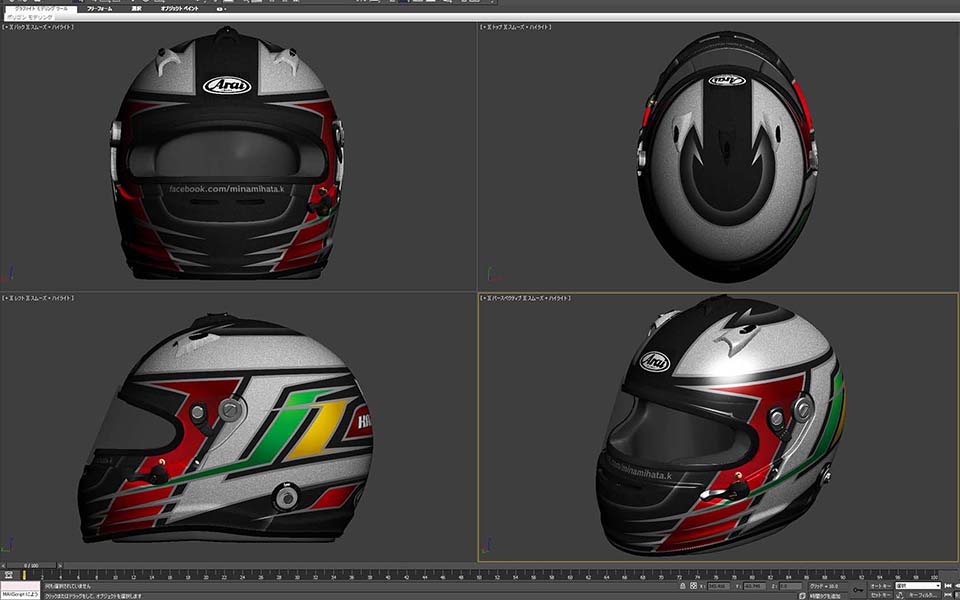Open the [+] menu of the Perspective viewport
This screenshot has height=600, width=960.
coord(483,298)
